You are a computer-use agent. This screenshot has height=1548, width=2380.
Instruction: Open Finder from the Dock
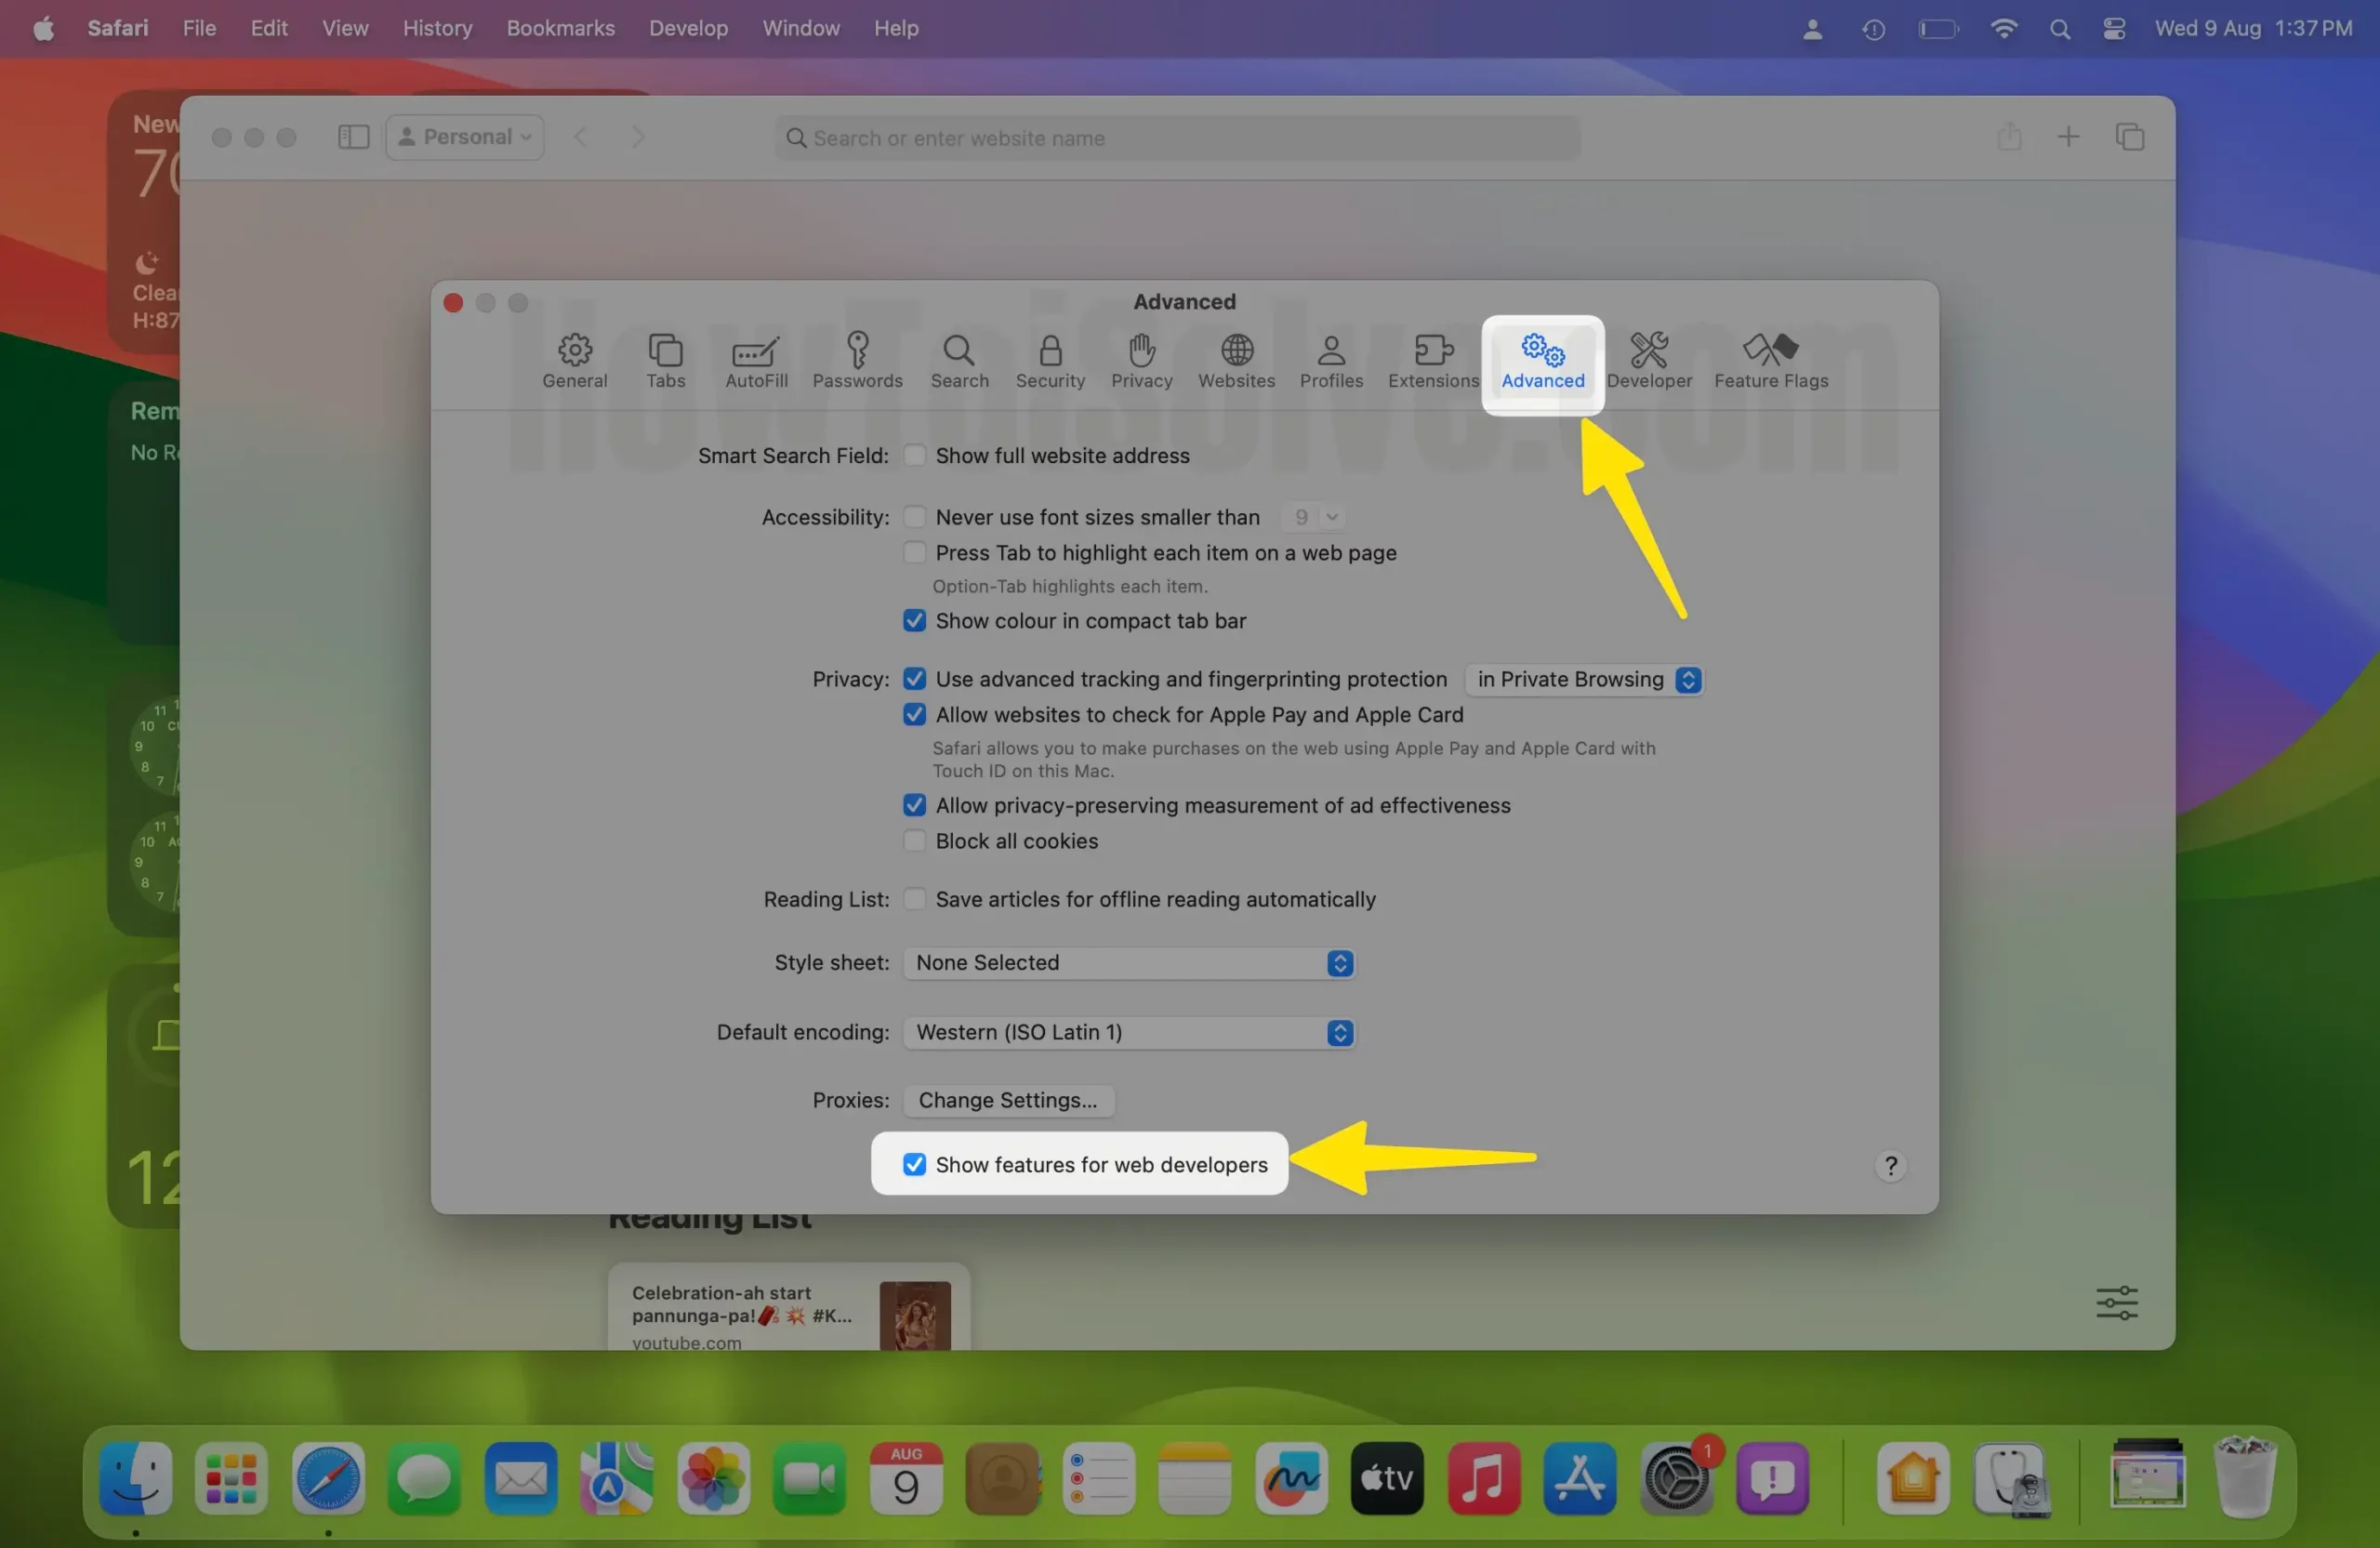click(x=136, y=1478)
